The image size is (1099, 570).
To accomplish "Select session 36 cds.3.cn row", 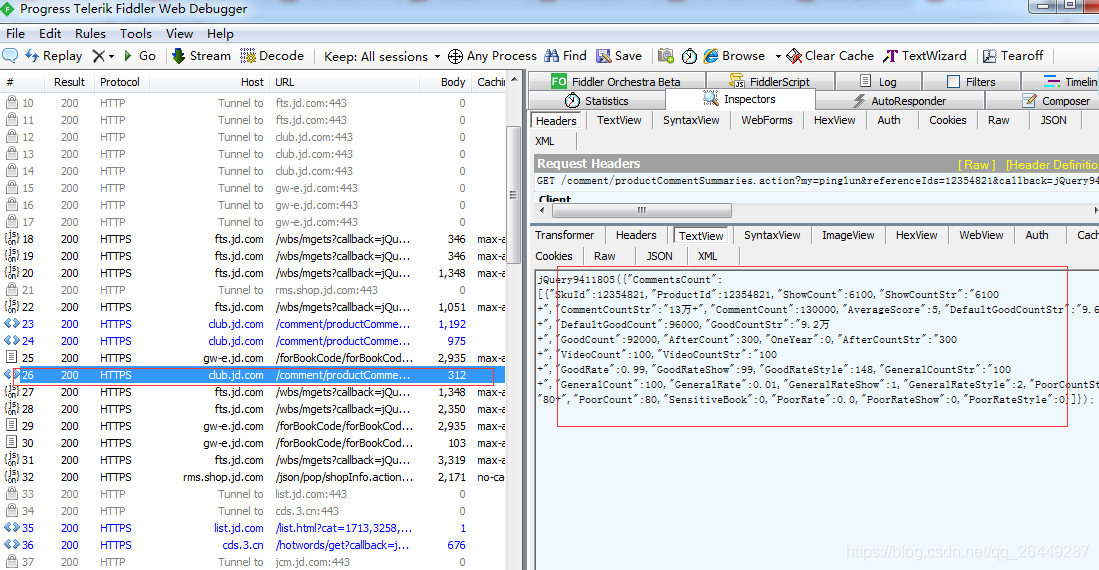I will 252,545.
